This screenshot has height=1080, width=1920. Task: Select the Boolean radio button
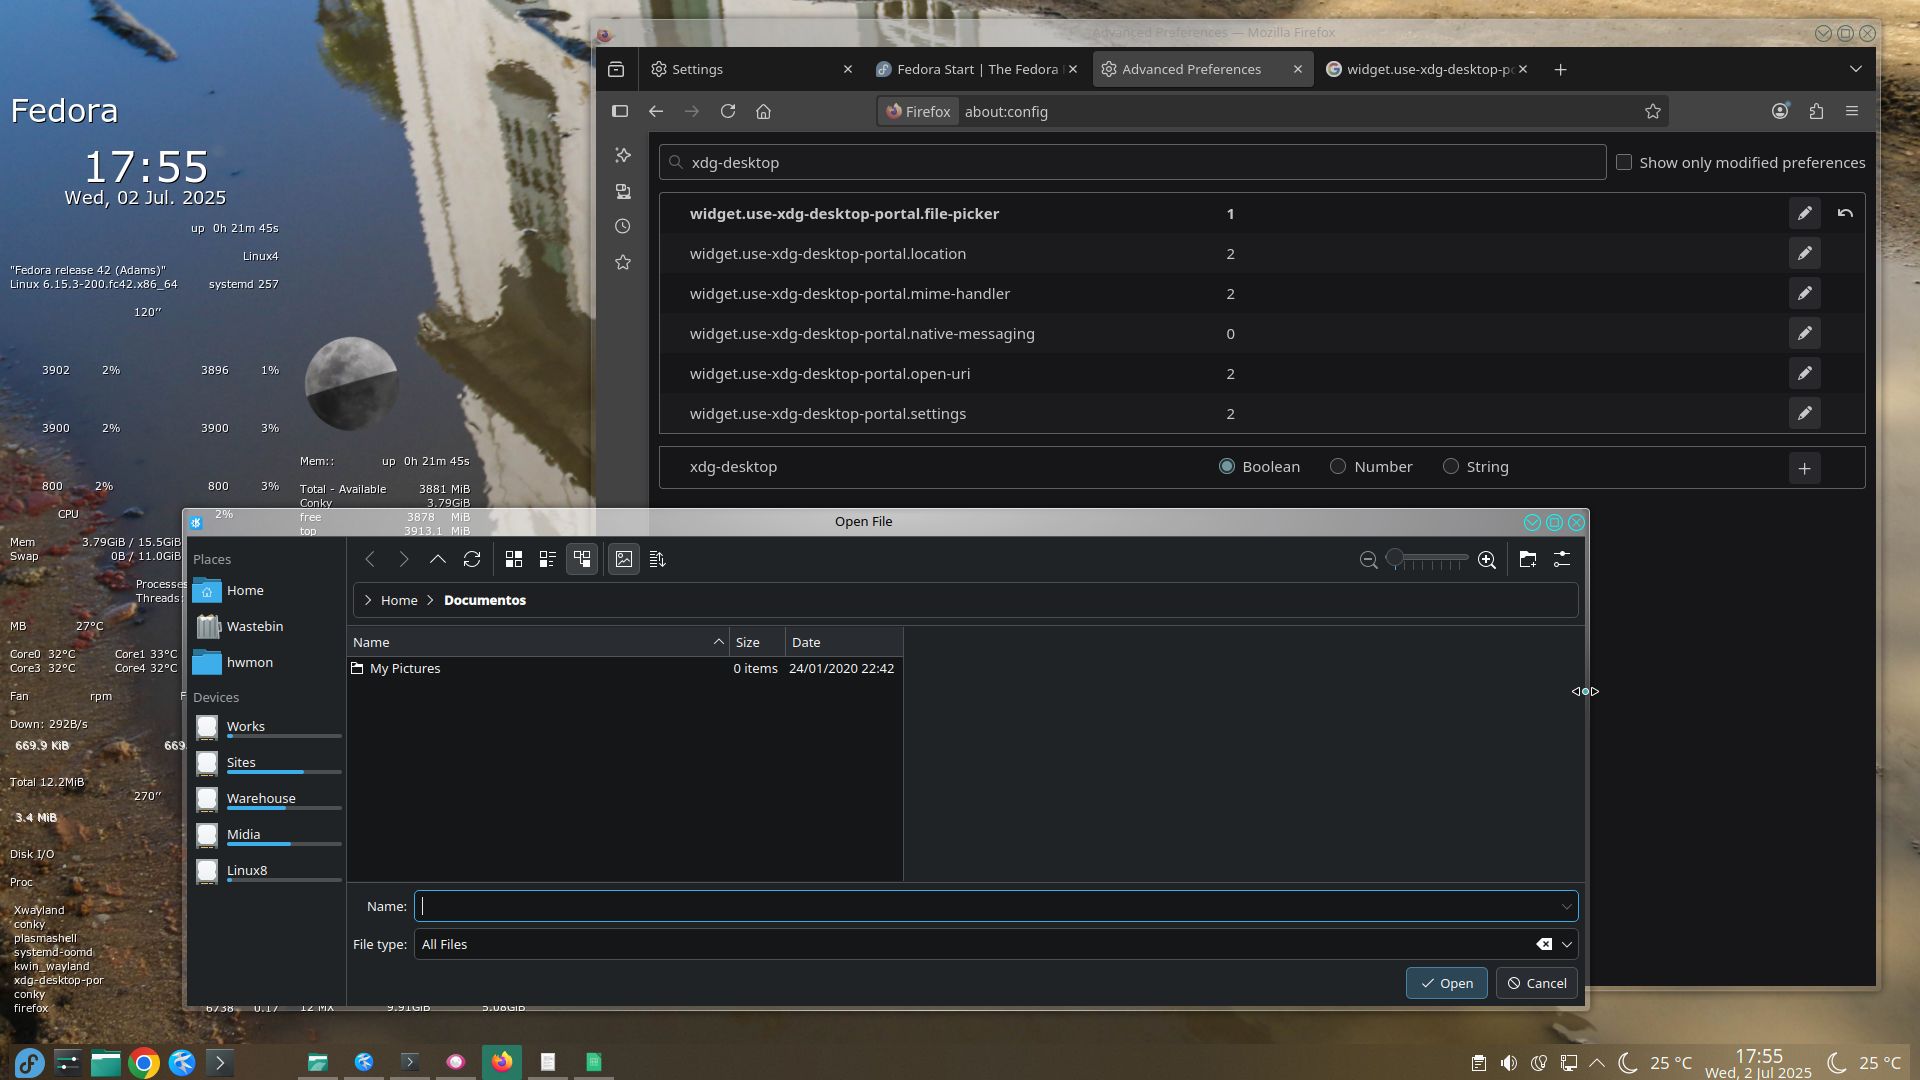[1227, 466]
